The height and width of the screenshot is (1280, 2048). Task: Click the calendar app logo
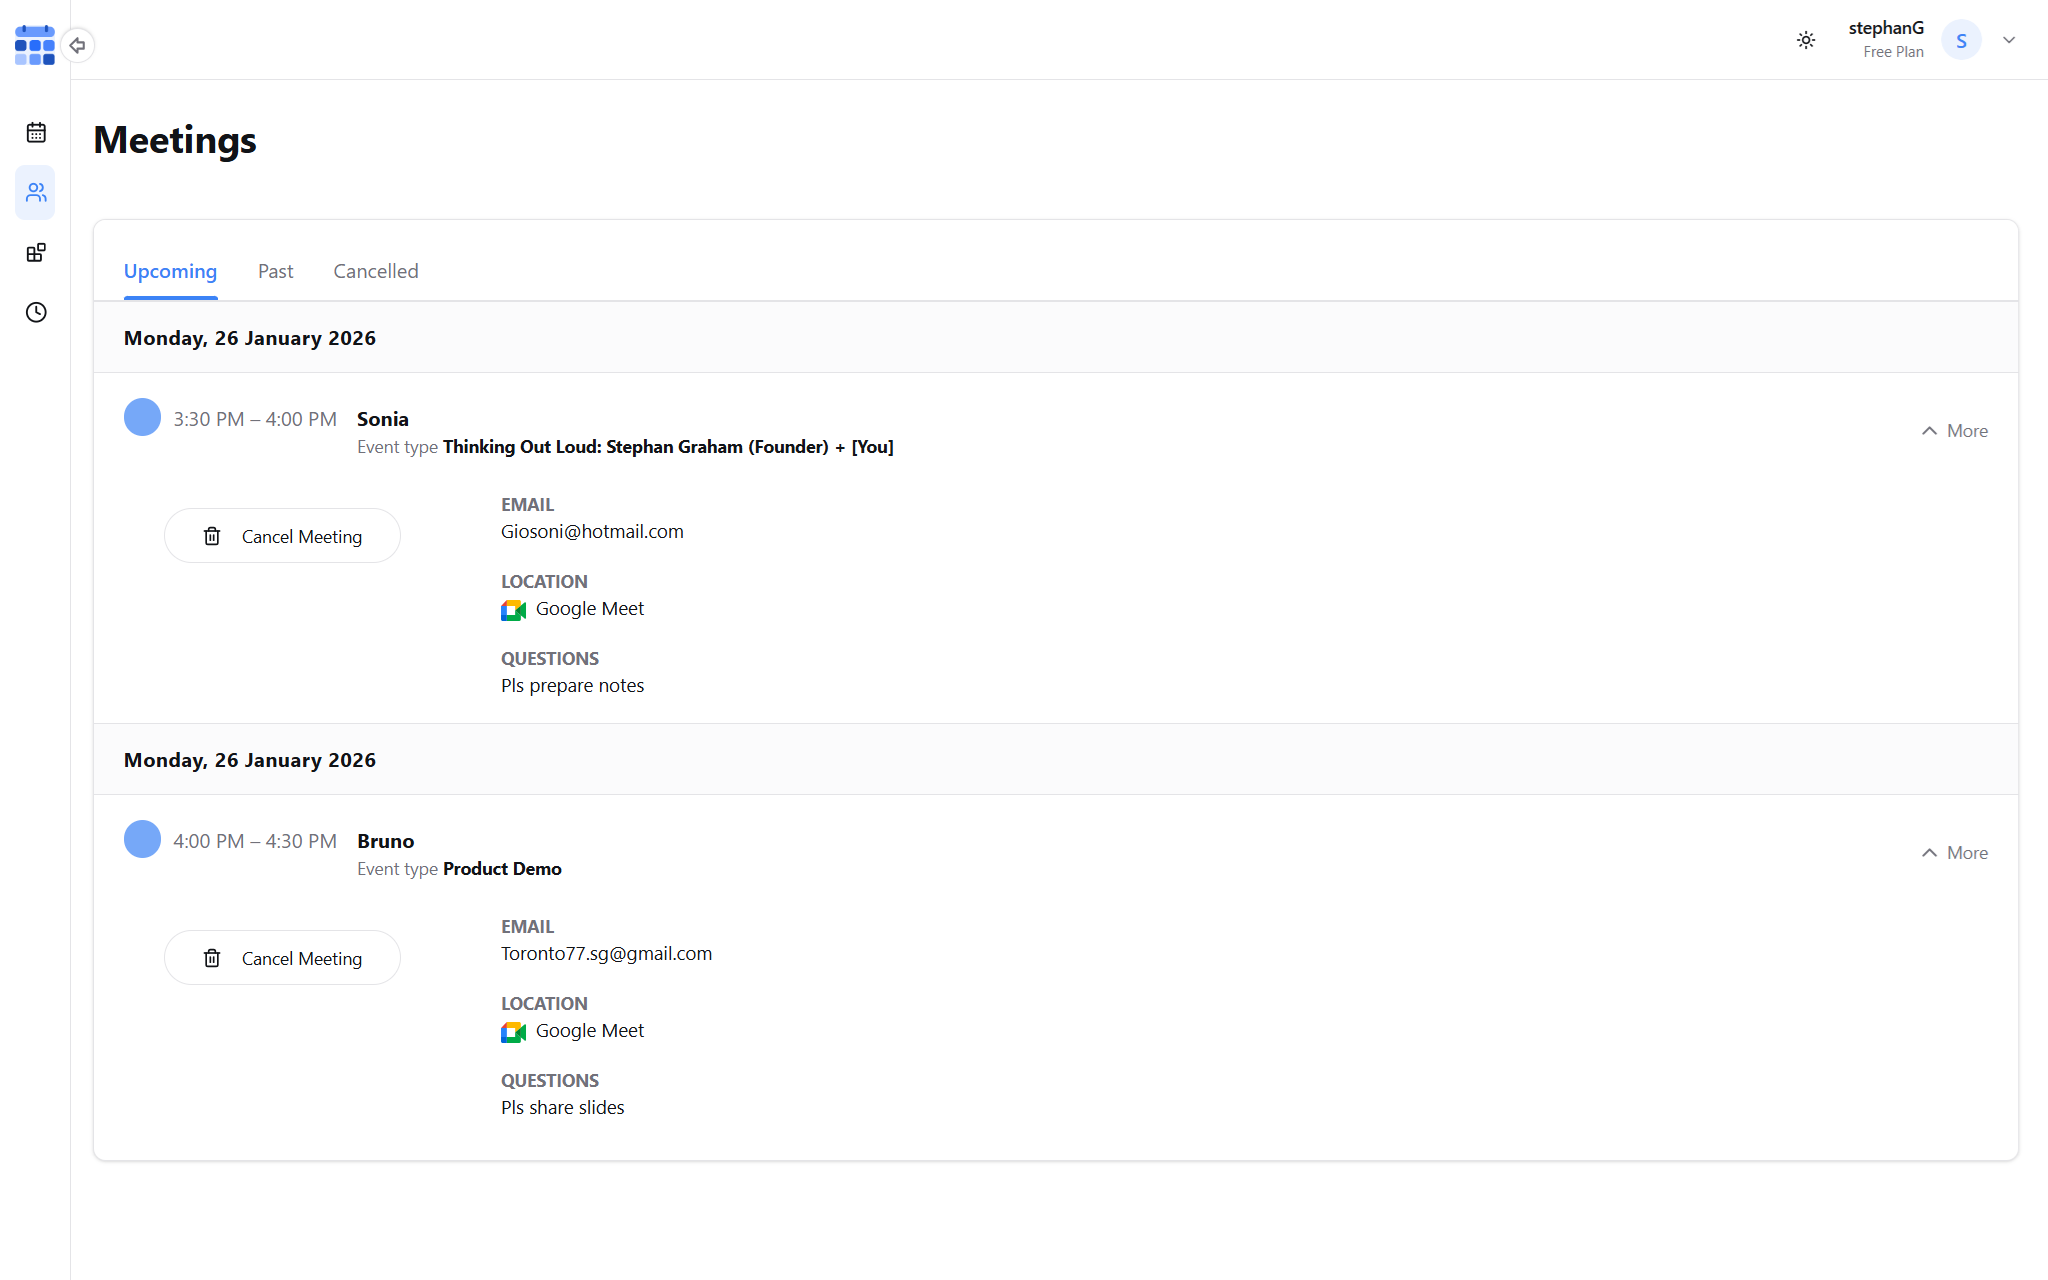coord(35,45)
